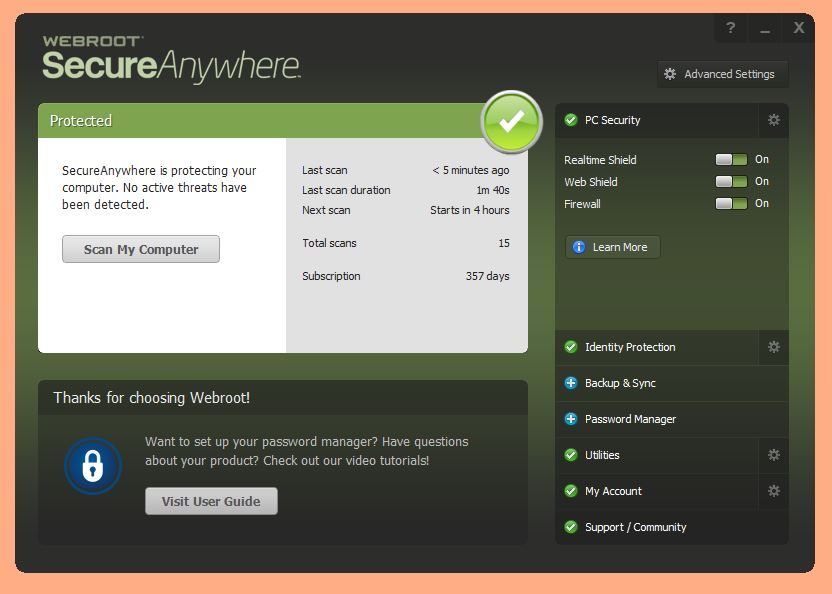Open PC Security settings gear

774,120
